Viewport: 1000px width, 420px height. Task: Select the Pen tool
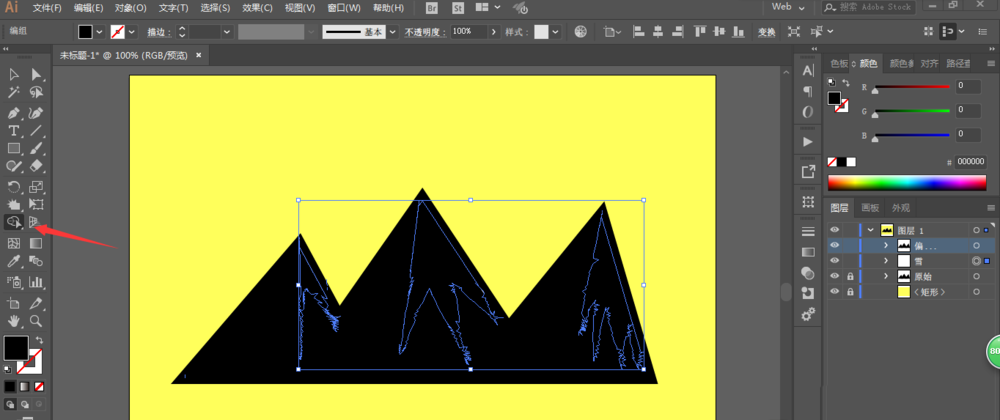point(14,112)
